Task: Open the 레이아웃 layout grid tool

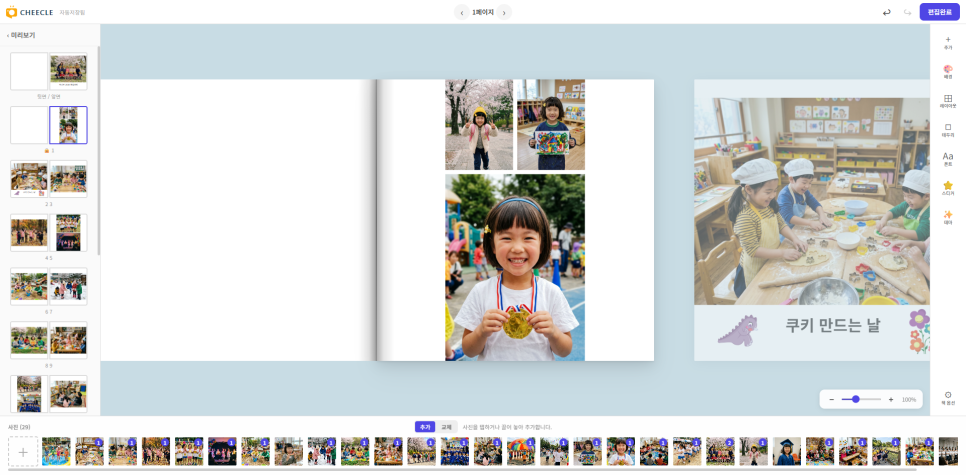Action: click(x=948, y=101)
